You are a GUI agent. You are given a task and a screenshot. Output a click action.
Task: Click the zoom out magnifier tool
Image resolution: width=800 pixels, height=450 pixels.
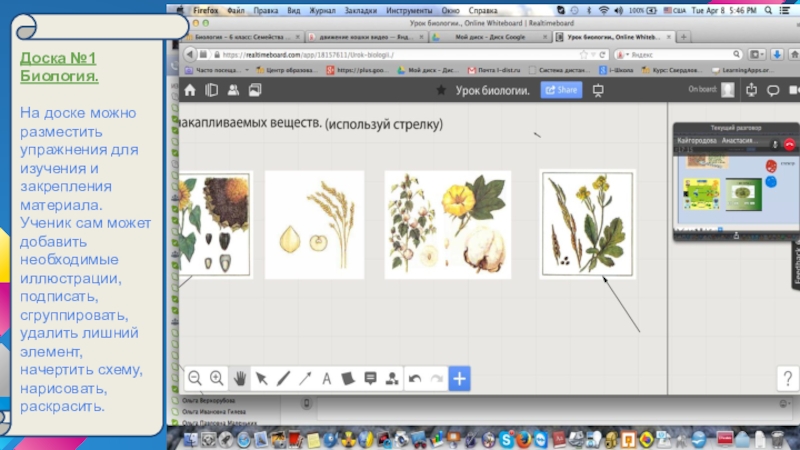[x=195, y=378]
